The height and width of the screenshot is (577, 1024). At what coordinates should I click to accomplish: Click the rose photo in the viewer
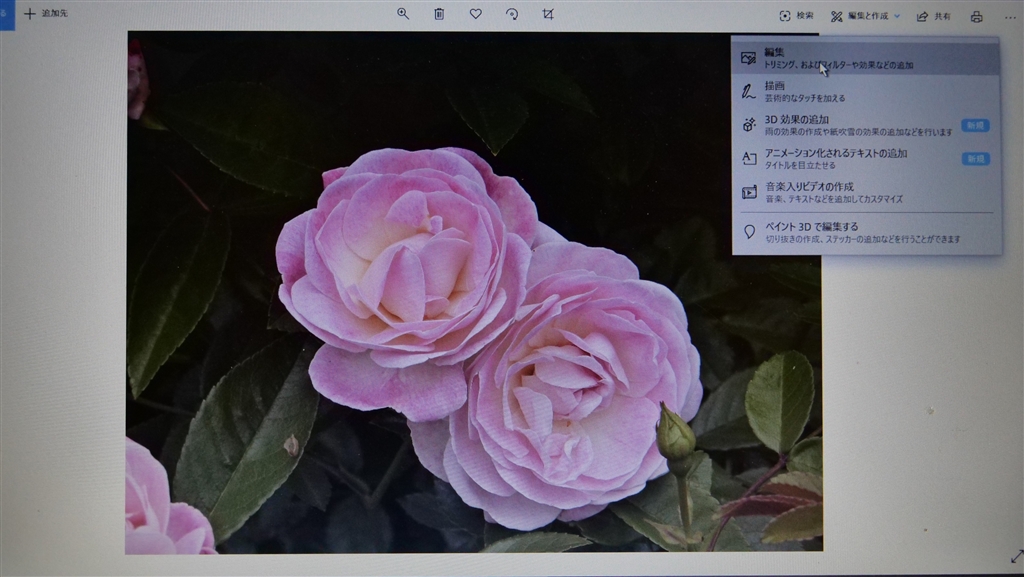(473, 292)
